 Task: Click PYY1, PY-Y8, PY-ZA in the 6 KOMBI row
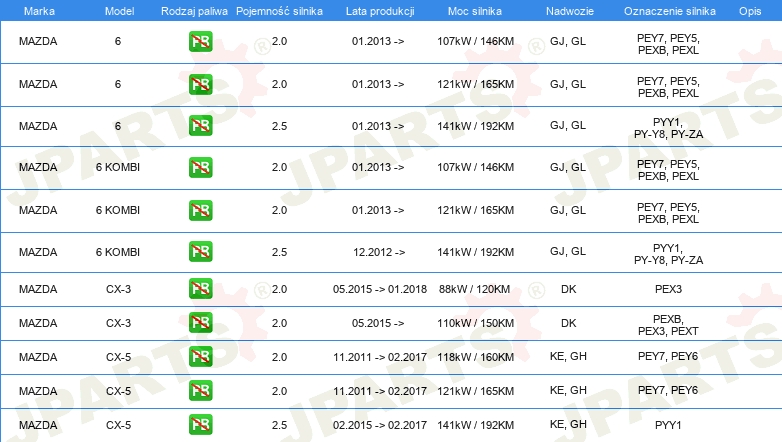[668, 254]
